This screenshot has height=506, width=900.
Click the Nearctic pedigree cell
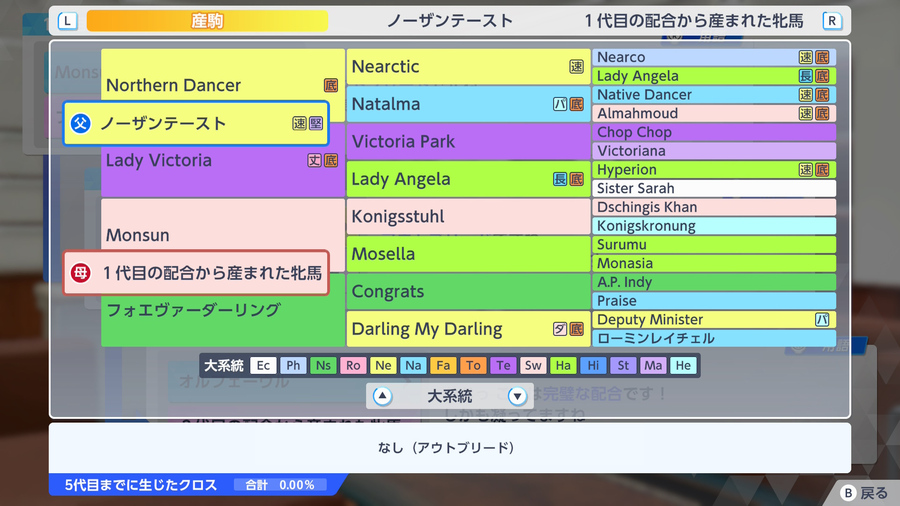tap(468, 67)
